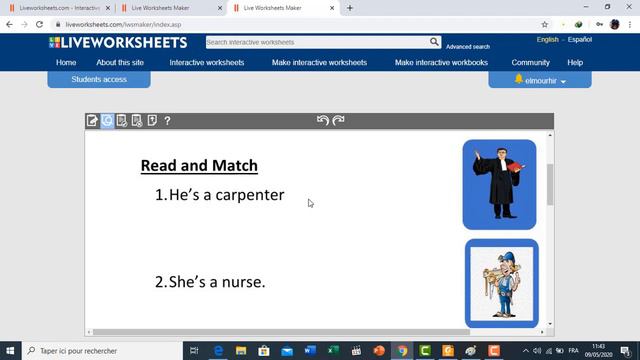Click the browser address bar
The width and height of the screenshot is (640, 360).
(x=298, y=24)
